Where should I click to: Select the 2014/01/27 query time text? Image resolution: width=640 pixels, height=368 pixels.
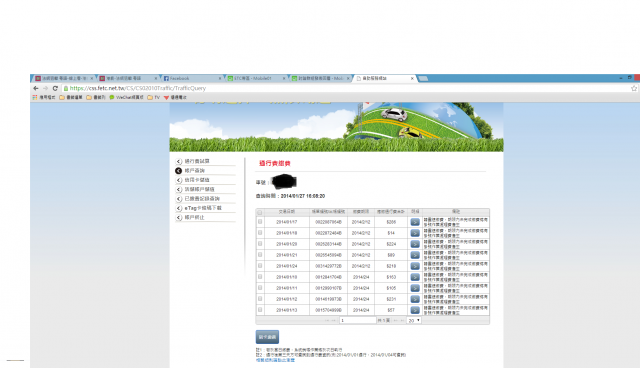(303, 196)
